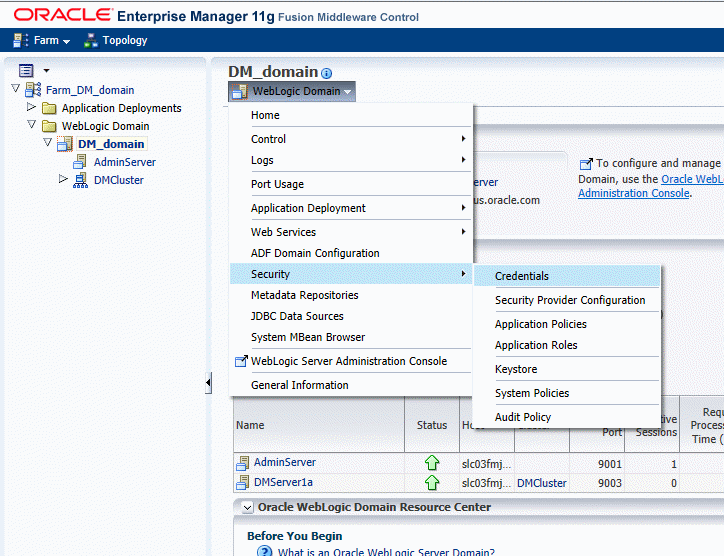Open dropdown arrow beside tree view icon
Image resolution: width=724 pixels, height=556 pixels.
[x=46, y=71]
